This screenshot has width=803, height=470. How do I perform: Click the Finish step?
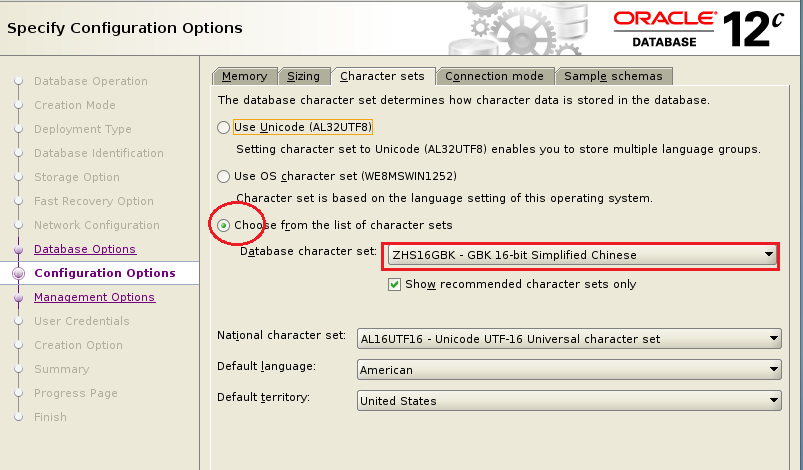coord(50,417)
